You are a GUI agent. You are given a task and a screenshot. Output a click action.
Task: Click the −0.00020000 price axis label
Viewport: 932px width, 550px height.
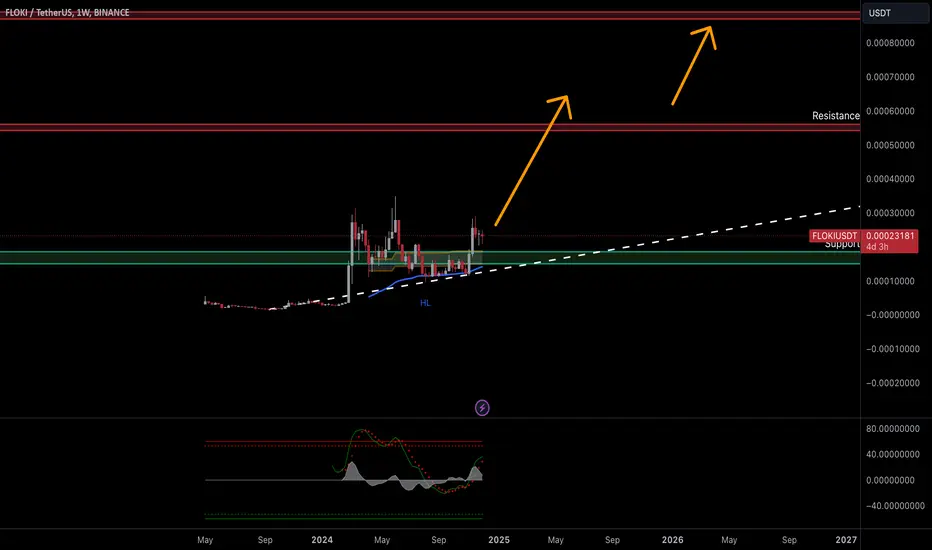pyautogui.click(x=893, y=383)
